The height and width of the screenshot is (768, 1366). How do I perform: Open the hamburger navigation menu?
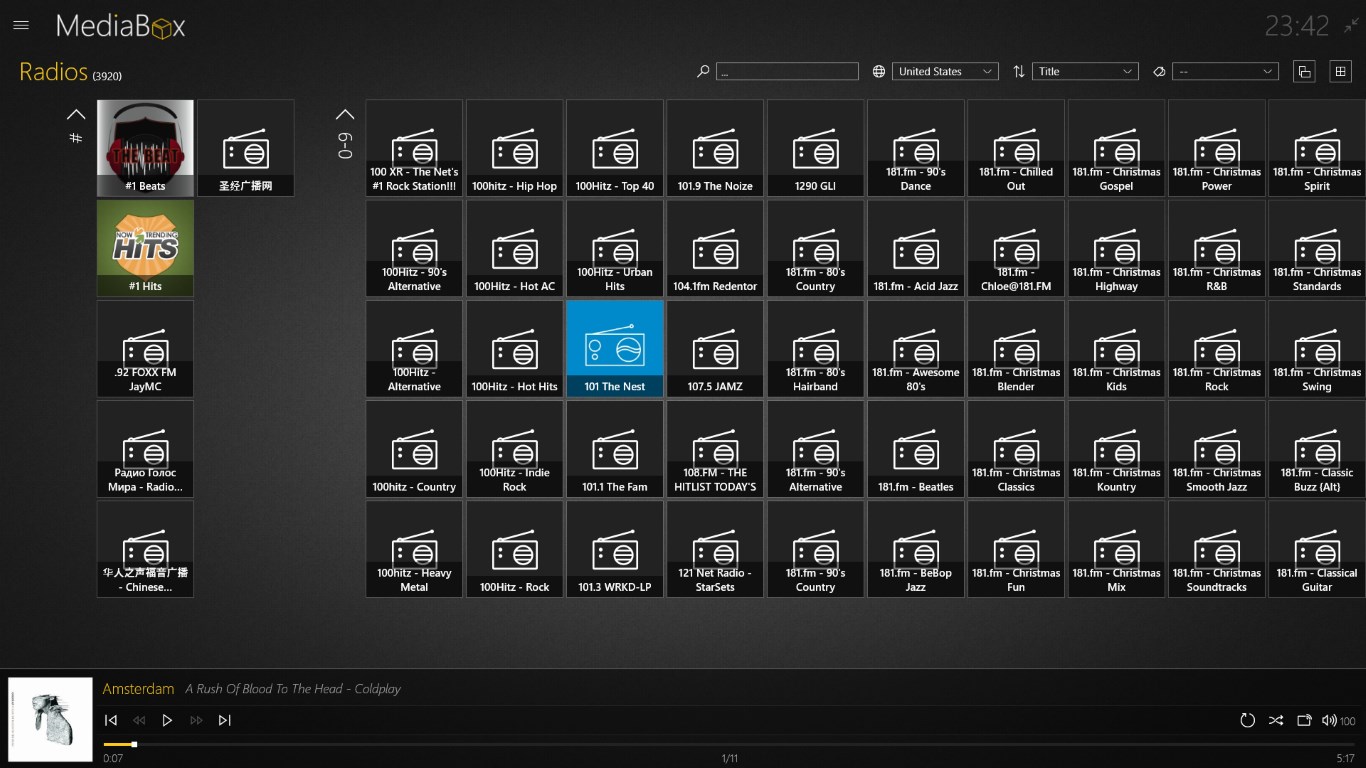click(21, 25)
